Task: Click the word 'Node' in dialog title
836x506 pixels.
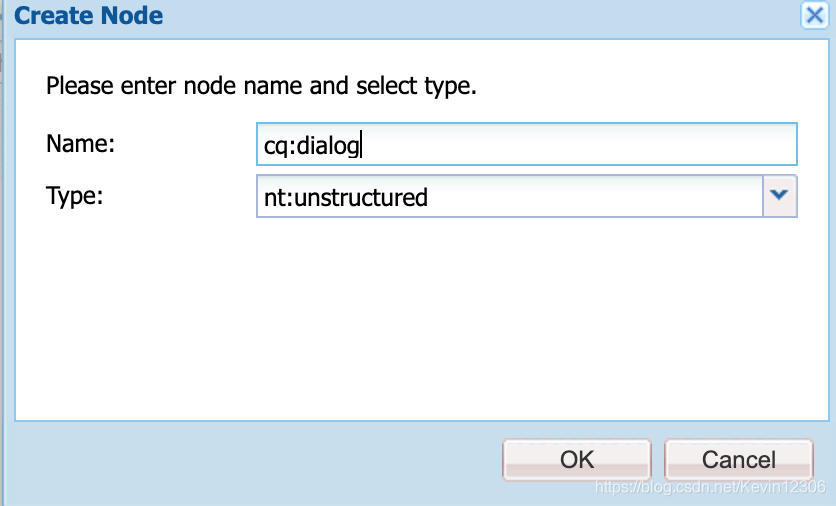Action: [x=132, y=15]
